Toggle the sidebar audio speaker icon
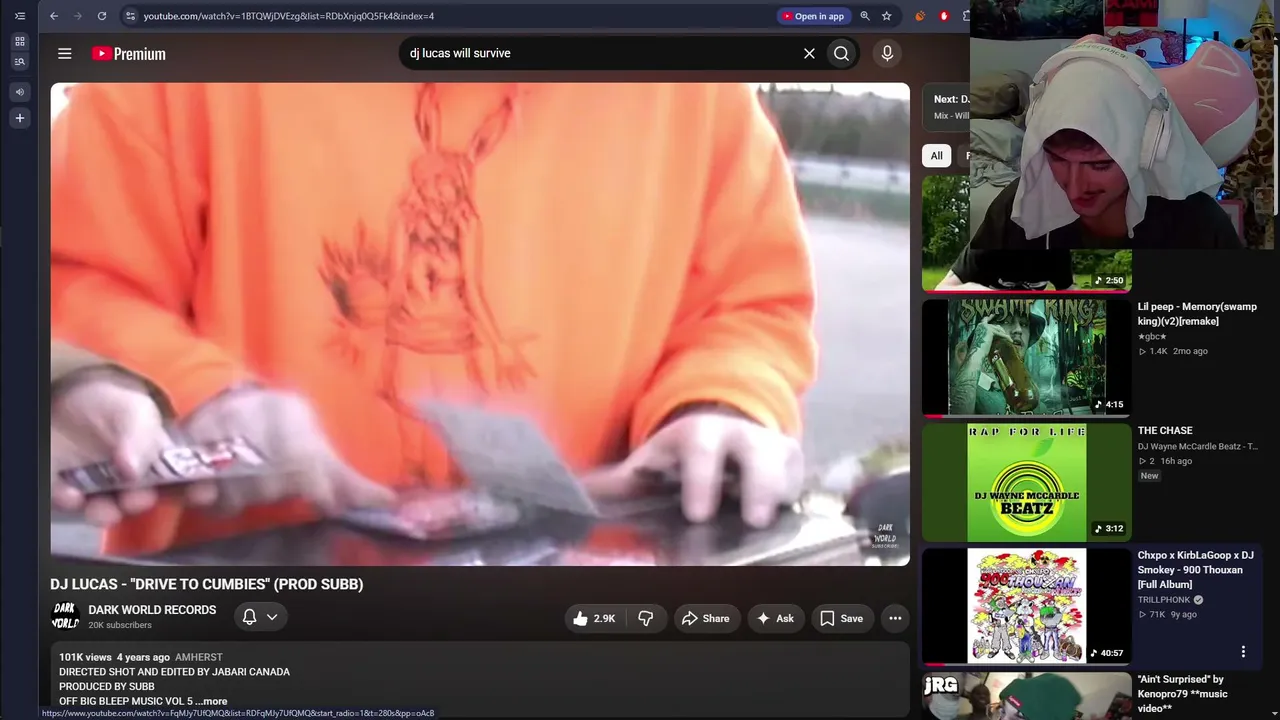 [x=20, y=92]
